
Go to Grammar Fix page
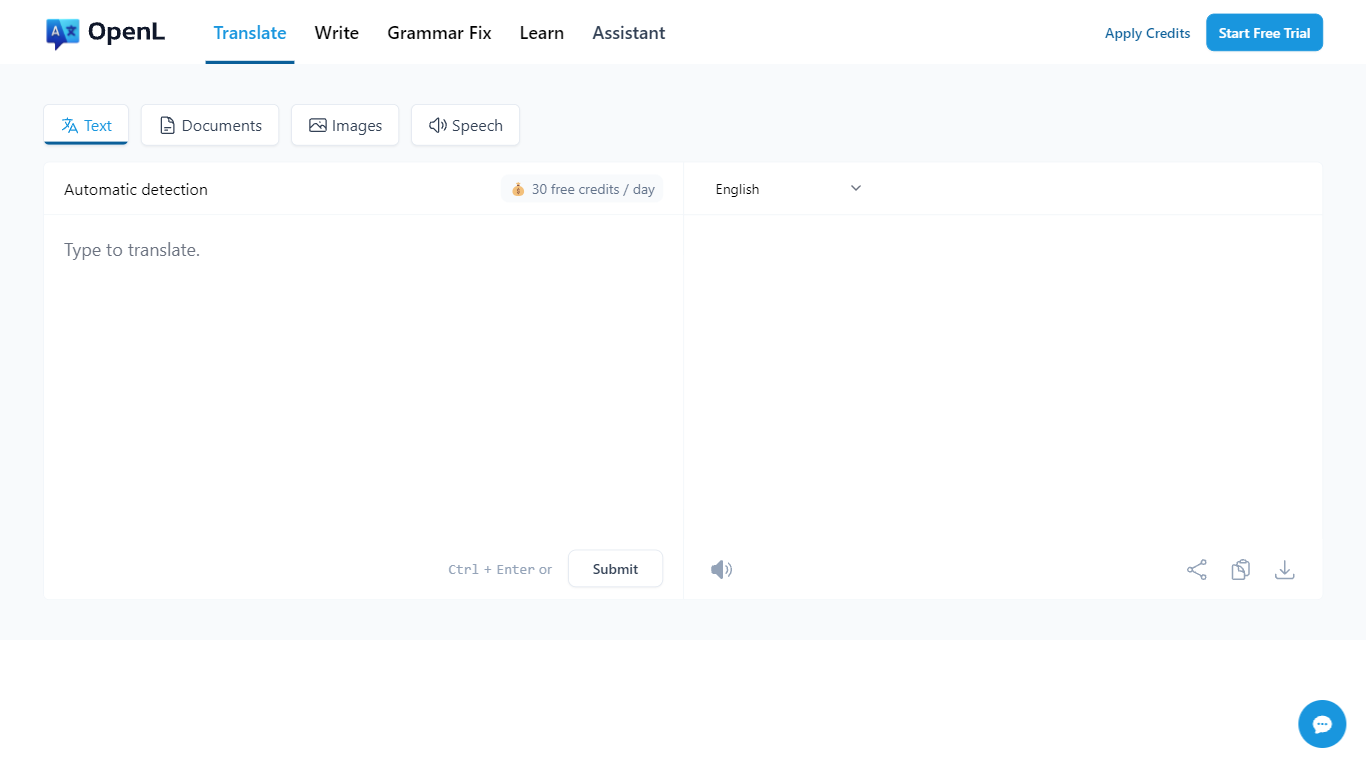[x=439, y=33]
